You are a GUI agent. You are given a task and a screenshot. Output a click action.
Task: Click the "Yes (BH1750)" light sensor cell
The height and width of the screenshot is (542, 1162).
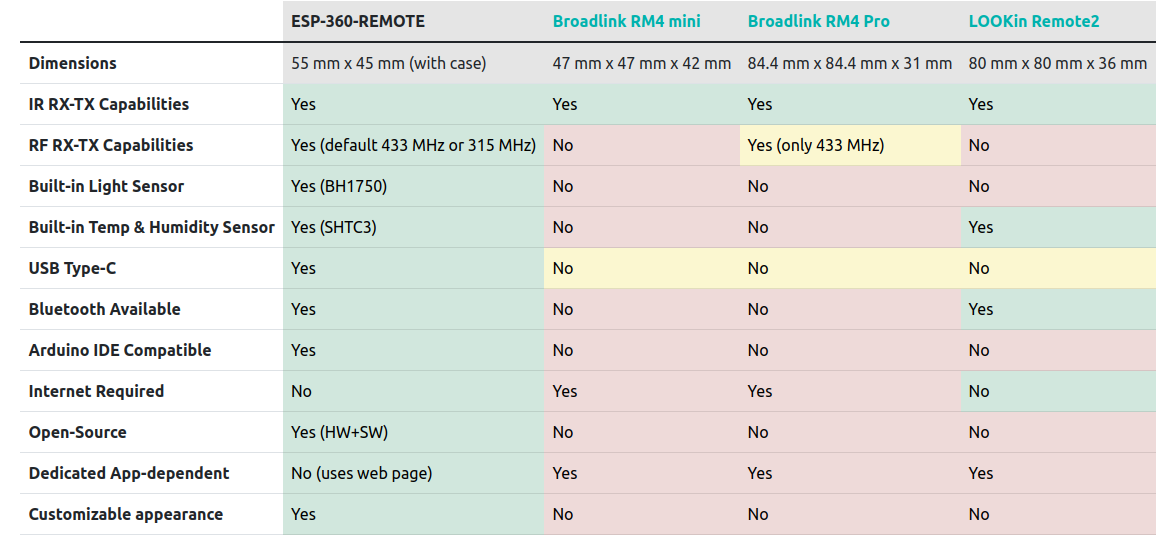click(413, 186)
